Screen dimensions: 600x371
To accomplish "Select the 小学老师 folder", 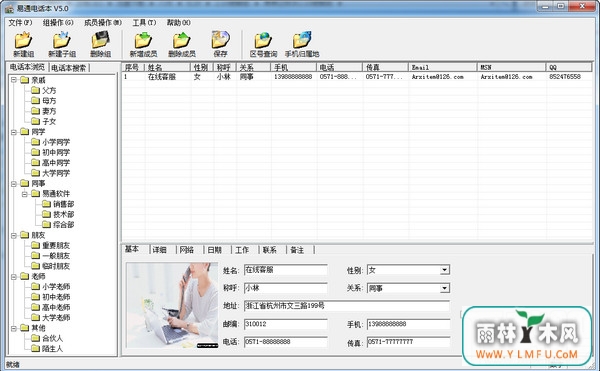I will pyautogui.click(x=51, y=286).
